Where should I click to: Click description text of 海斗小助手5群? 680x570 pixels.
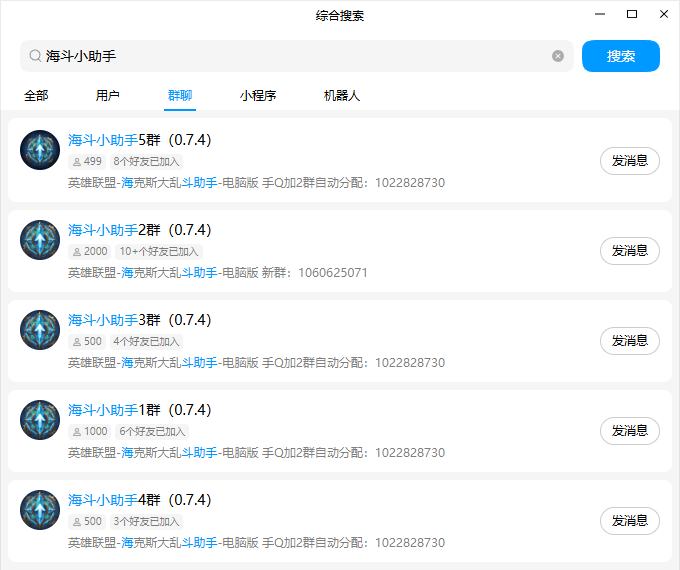click(256, 183)
